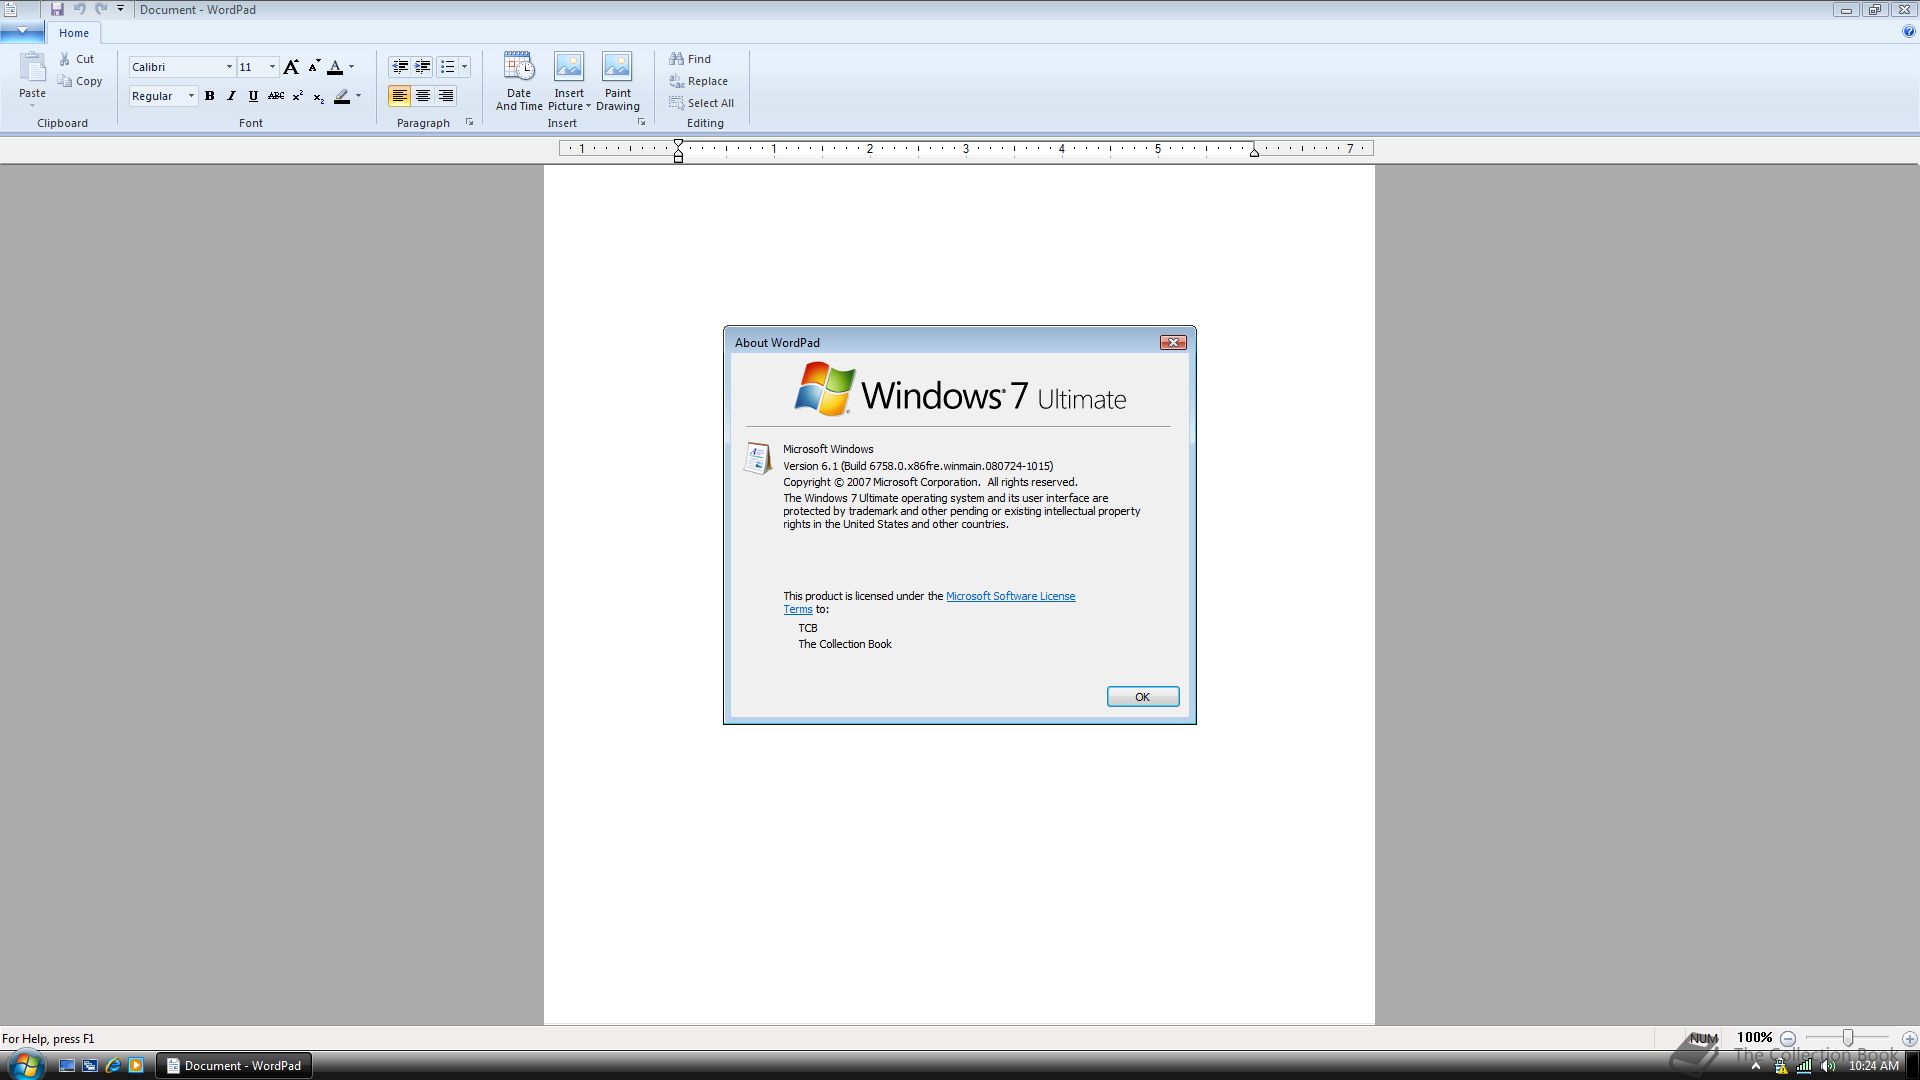1920x1080 pixels.
Task: Expand highlight color dropdown arrow
Action: pyautogui.click(x=359, y=96)
